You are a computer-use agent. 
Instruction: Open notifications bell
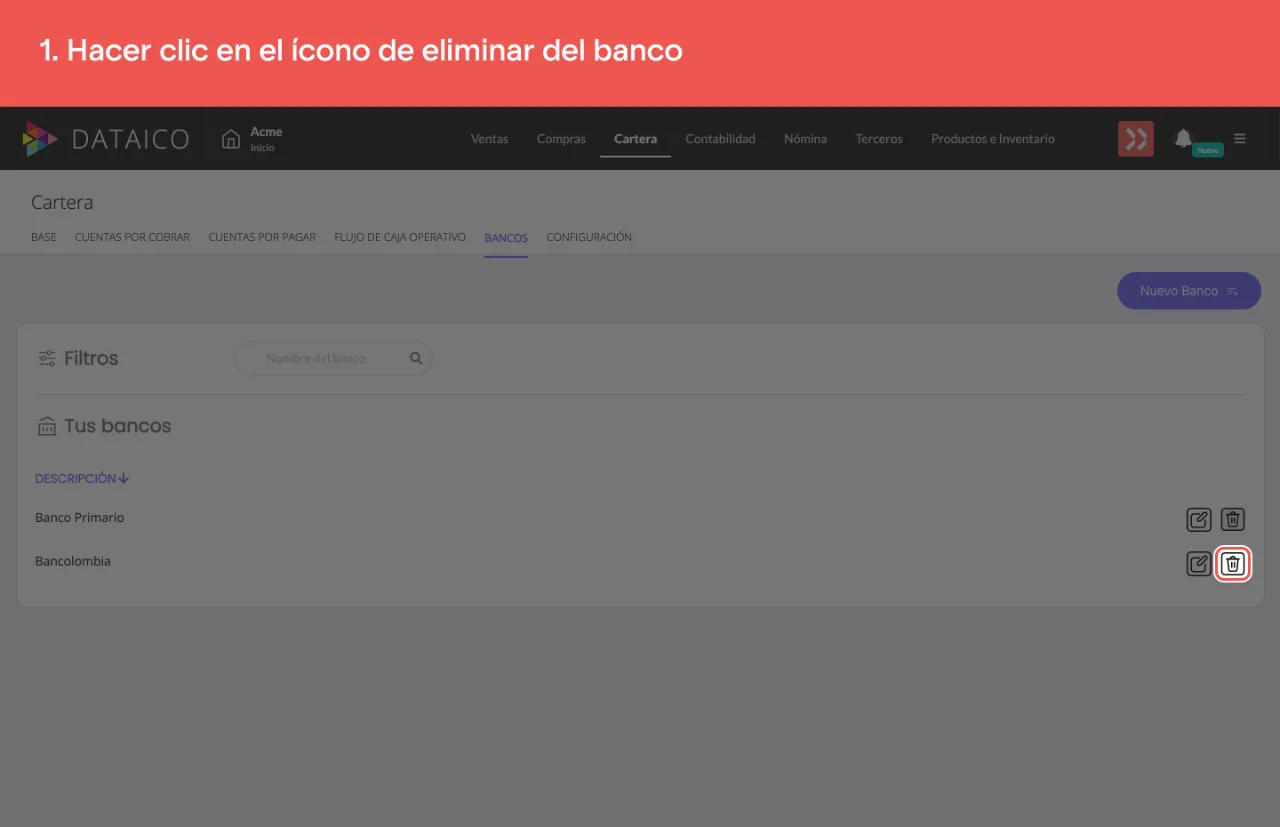click(x=1183, y=138)
